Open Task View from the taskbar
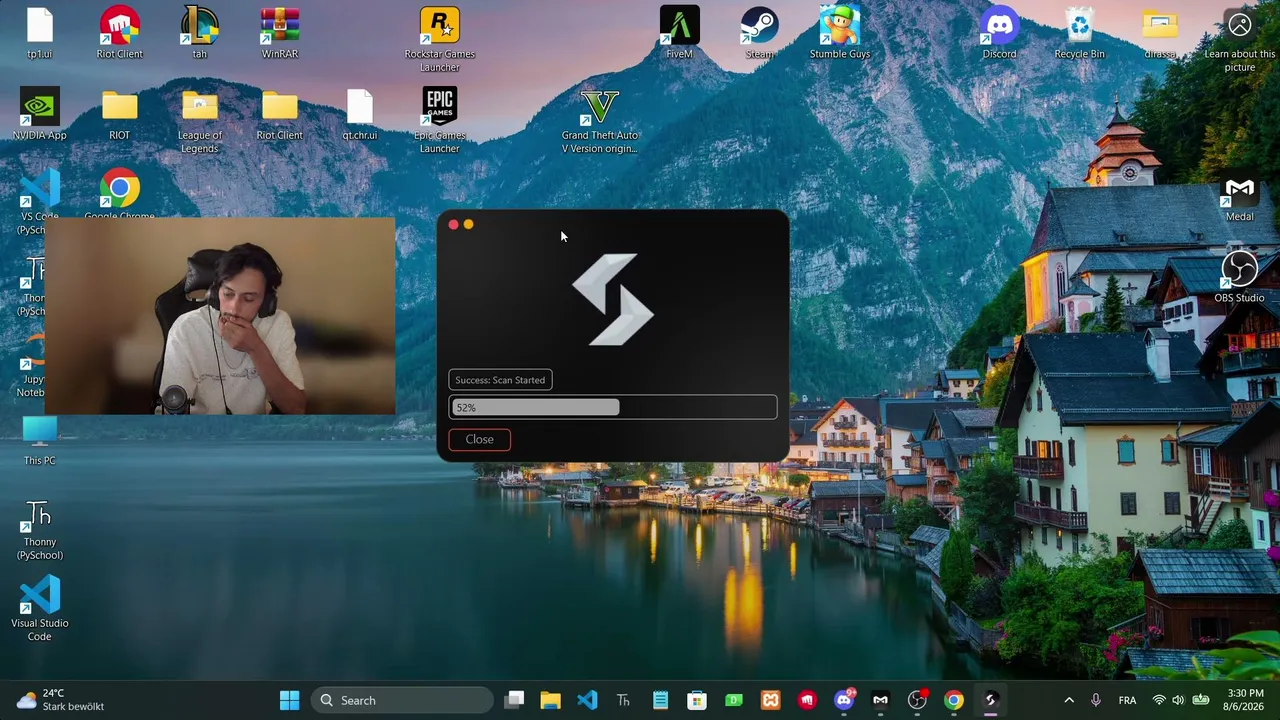Viewport: 1280px width, 720px height. coord(514,700)
